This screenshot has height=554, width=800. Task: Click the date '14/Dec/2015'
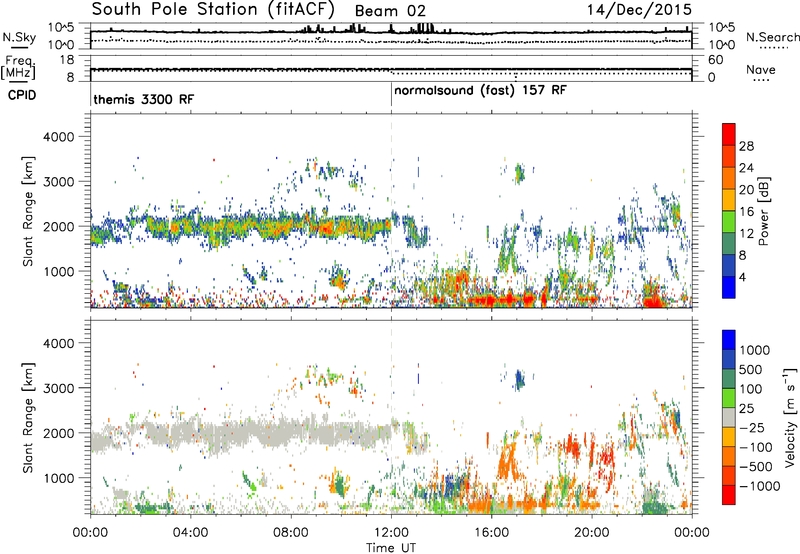[639, 9]
